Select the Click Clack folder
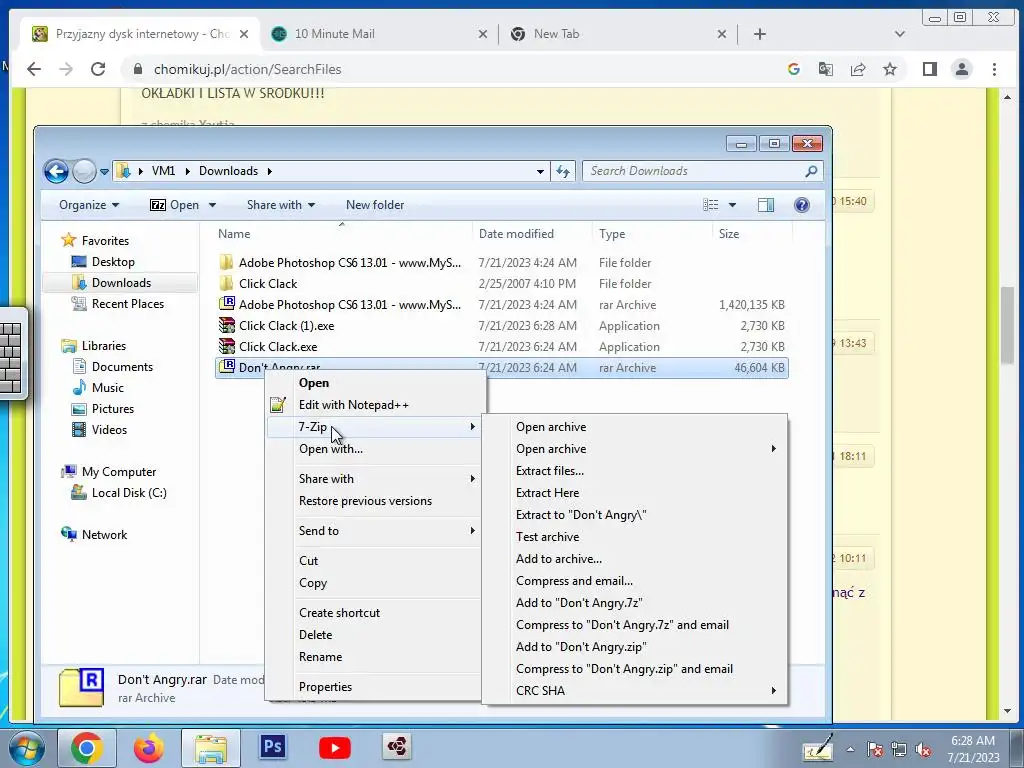 [268, 283]
